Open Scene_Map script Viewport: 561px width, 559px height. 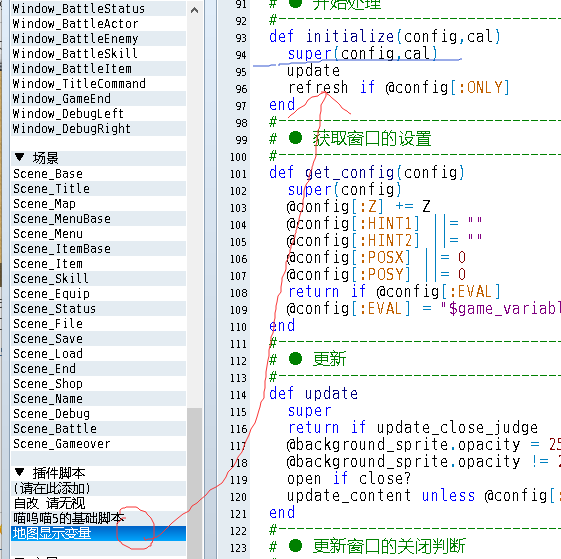tap(99, 204)
